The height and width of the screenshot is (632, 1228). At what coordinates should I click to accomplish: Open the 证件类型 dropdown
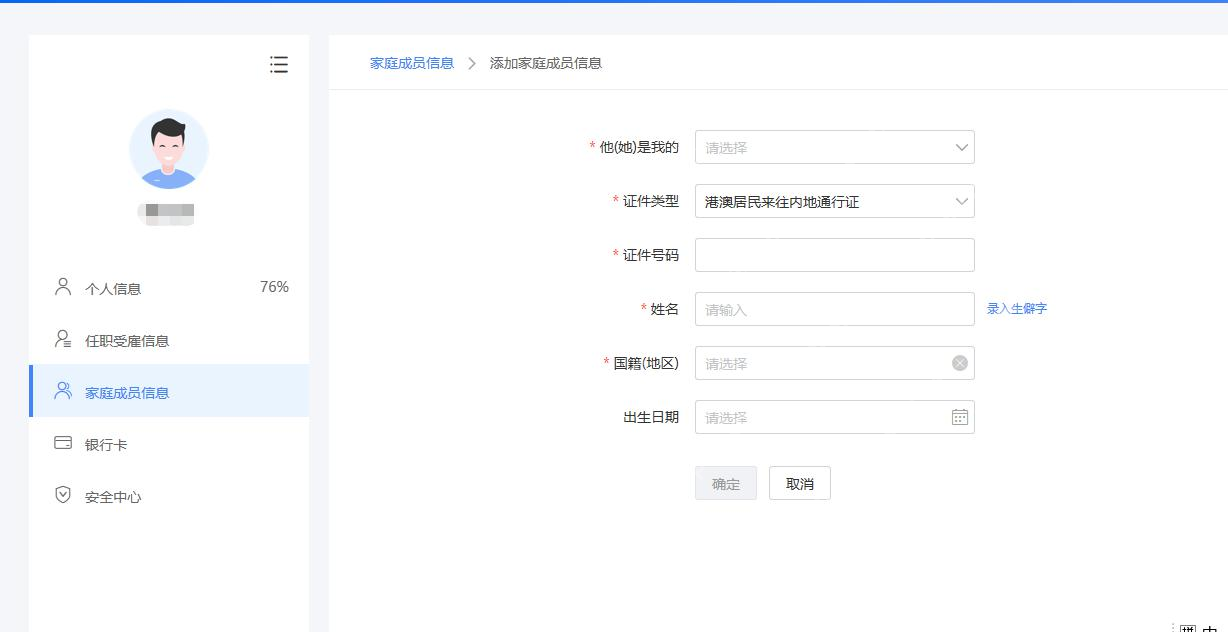coord(835,201)
